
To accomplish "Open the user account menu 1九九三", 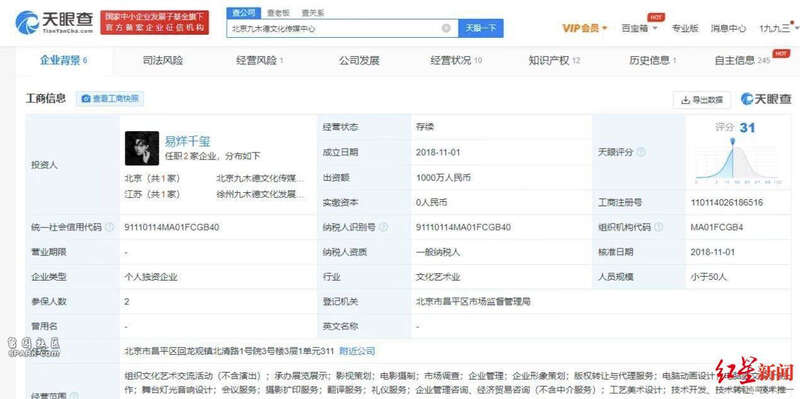I will (x=778, y=28).
